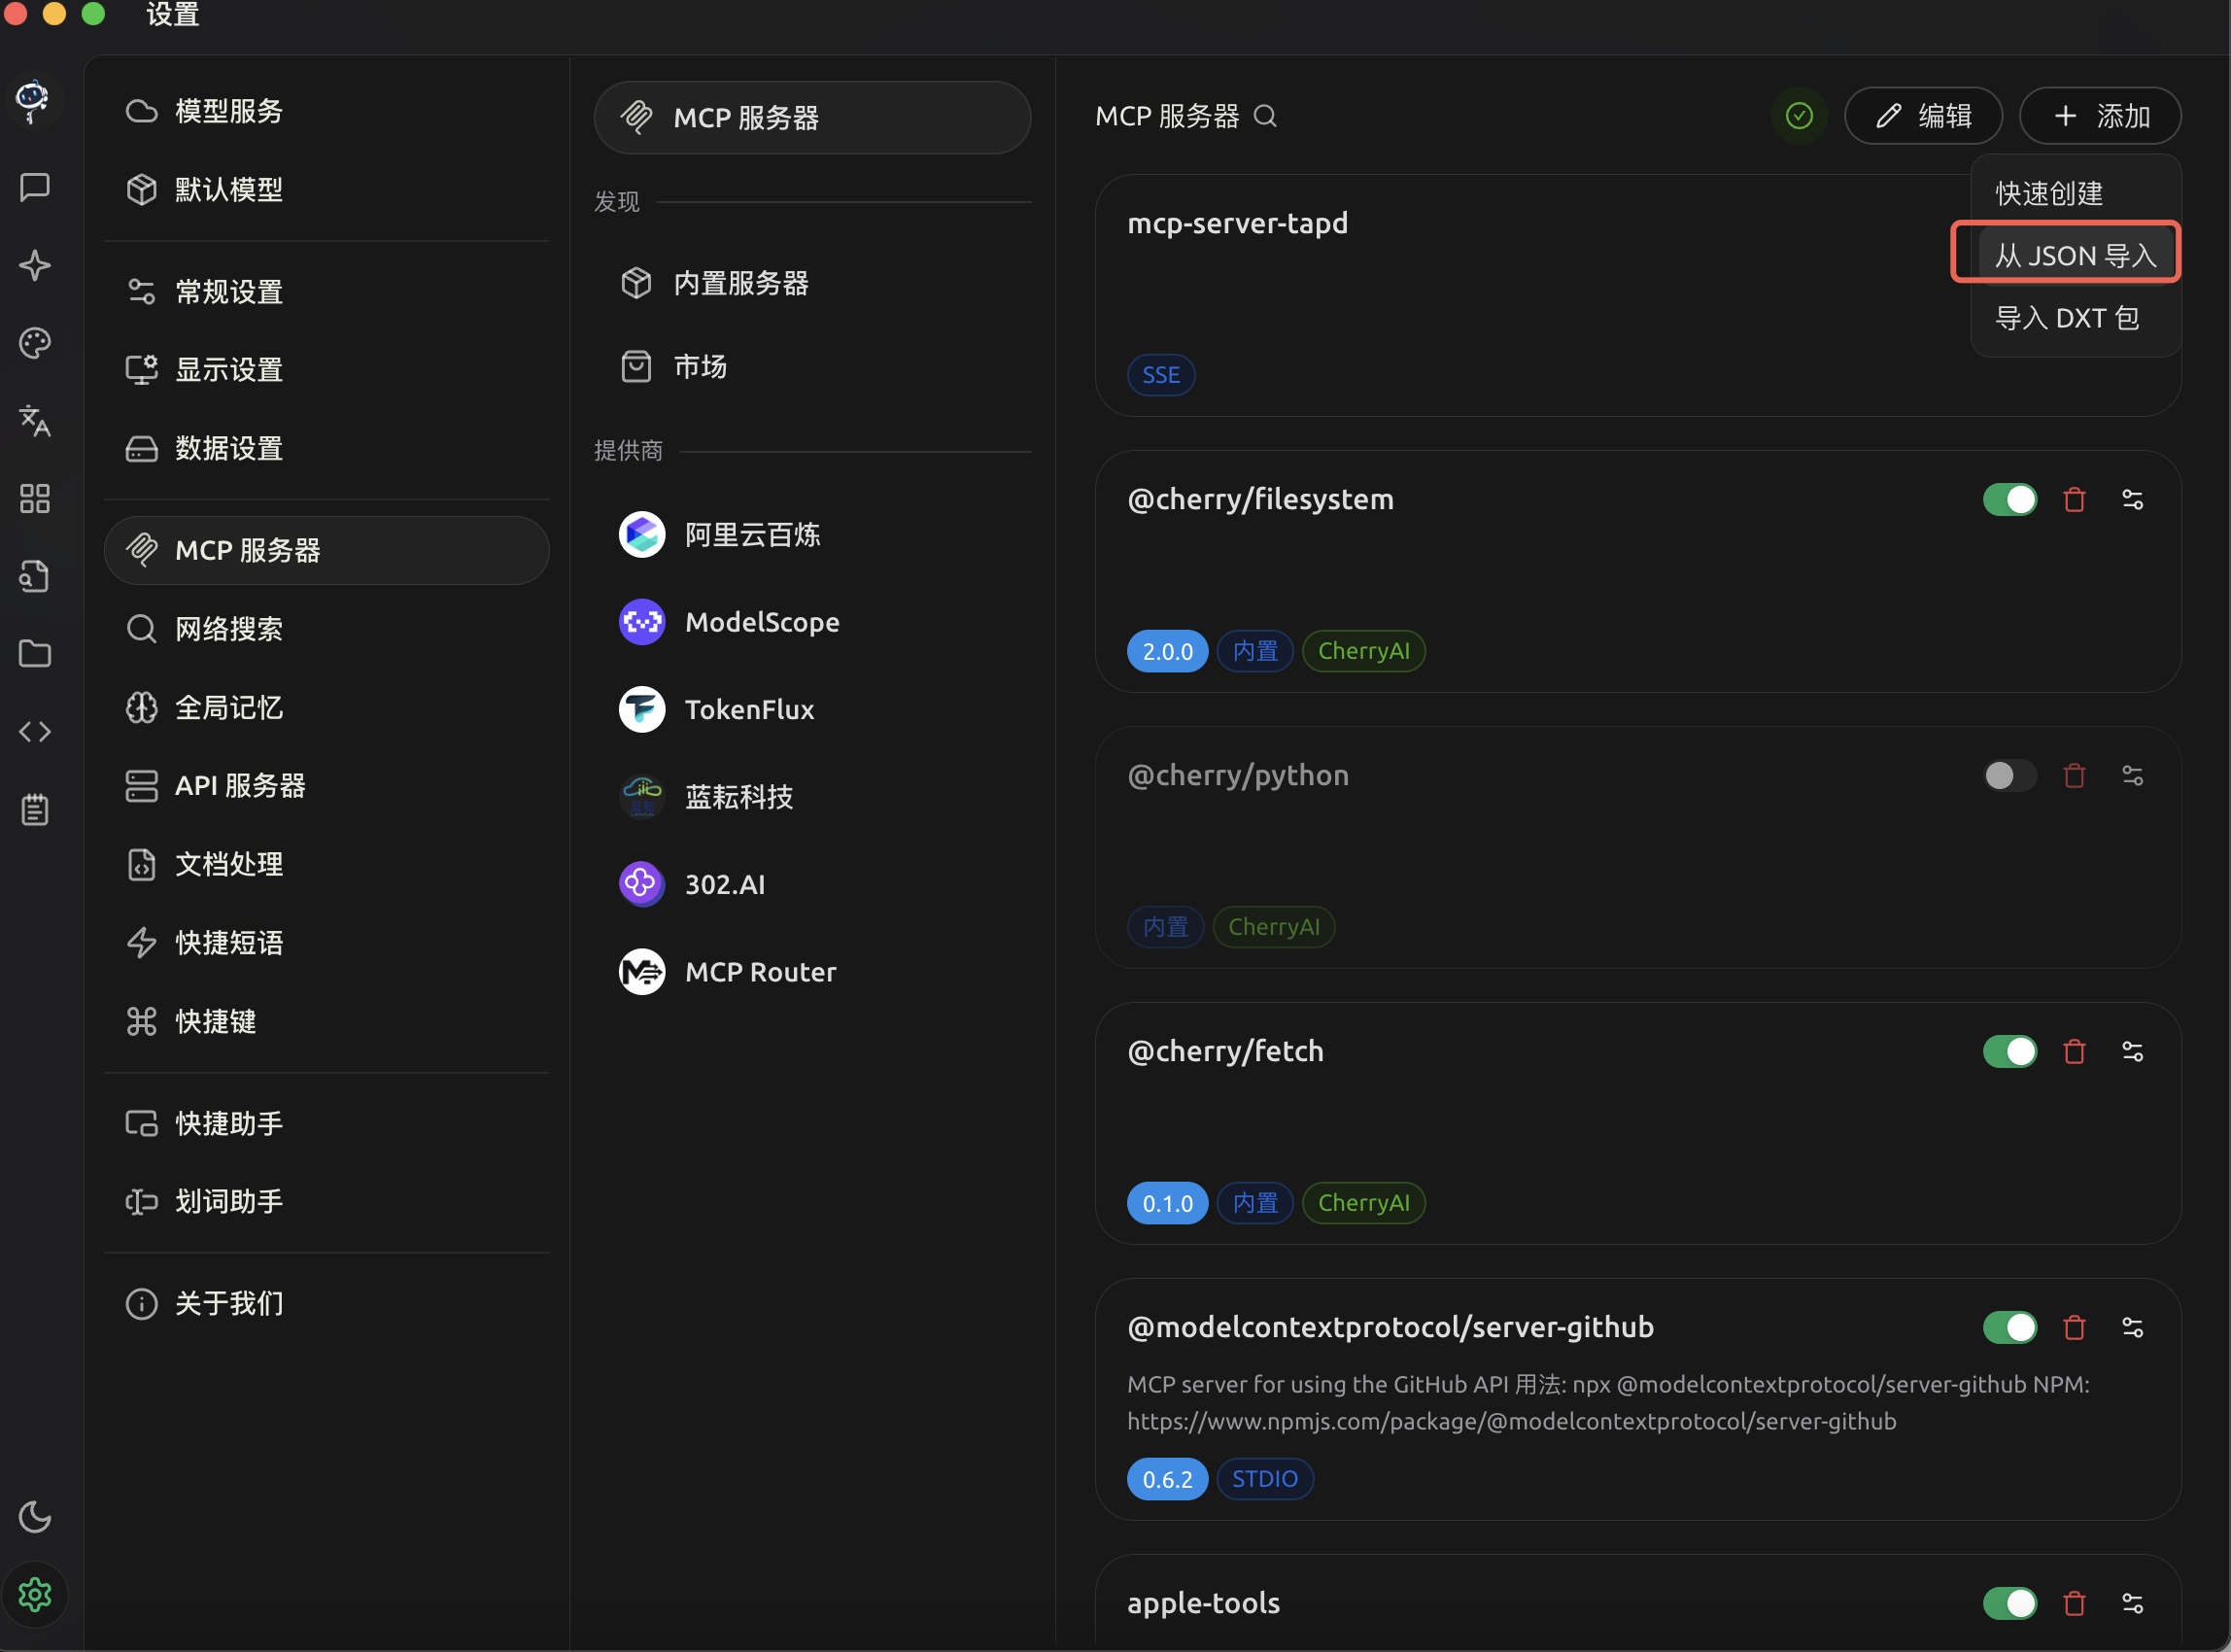Open the painting palette icon in sidebar
Image resolution: width=2231 pixels, height=1652 pixels.
[x=35, y=343]
